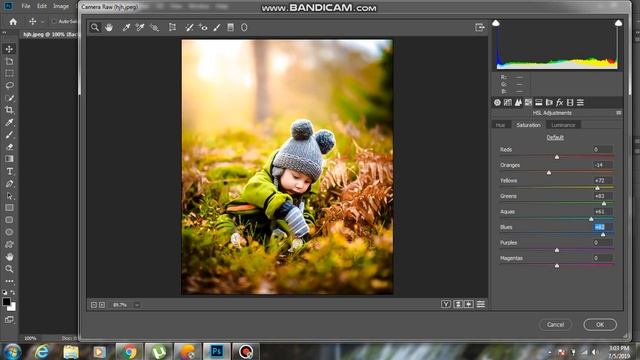Click the foreground color swatch in Photoshop toolbar
This screenshot has width=640, height=360.
click(6, 302)
